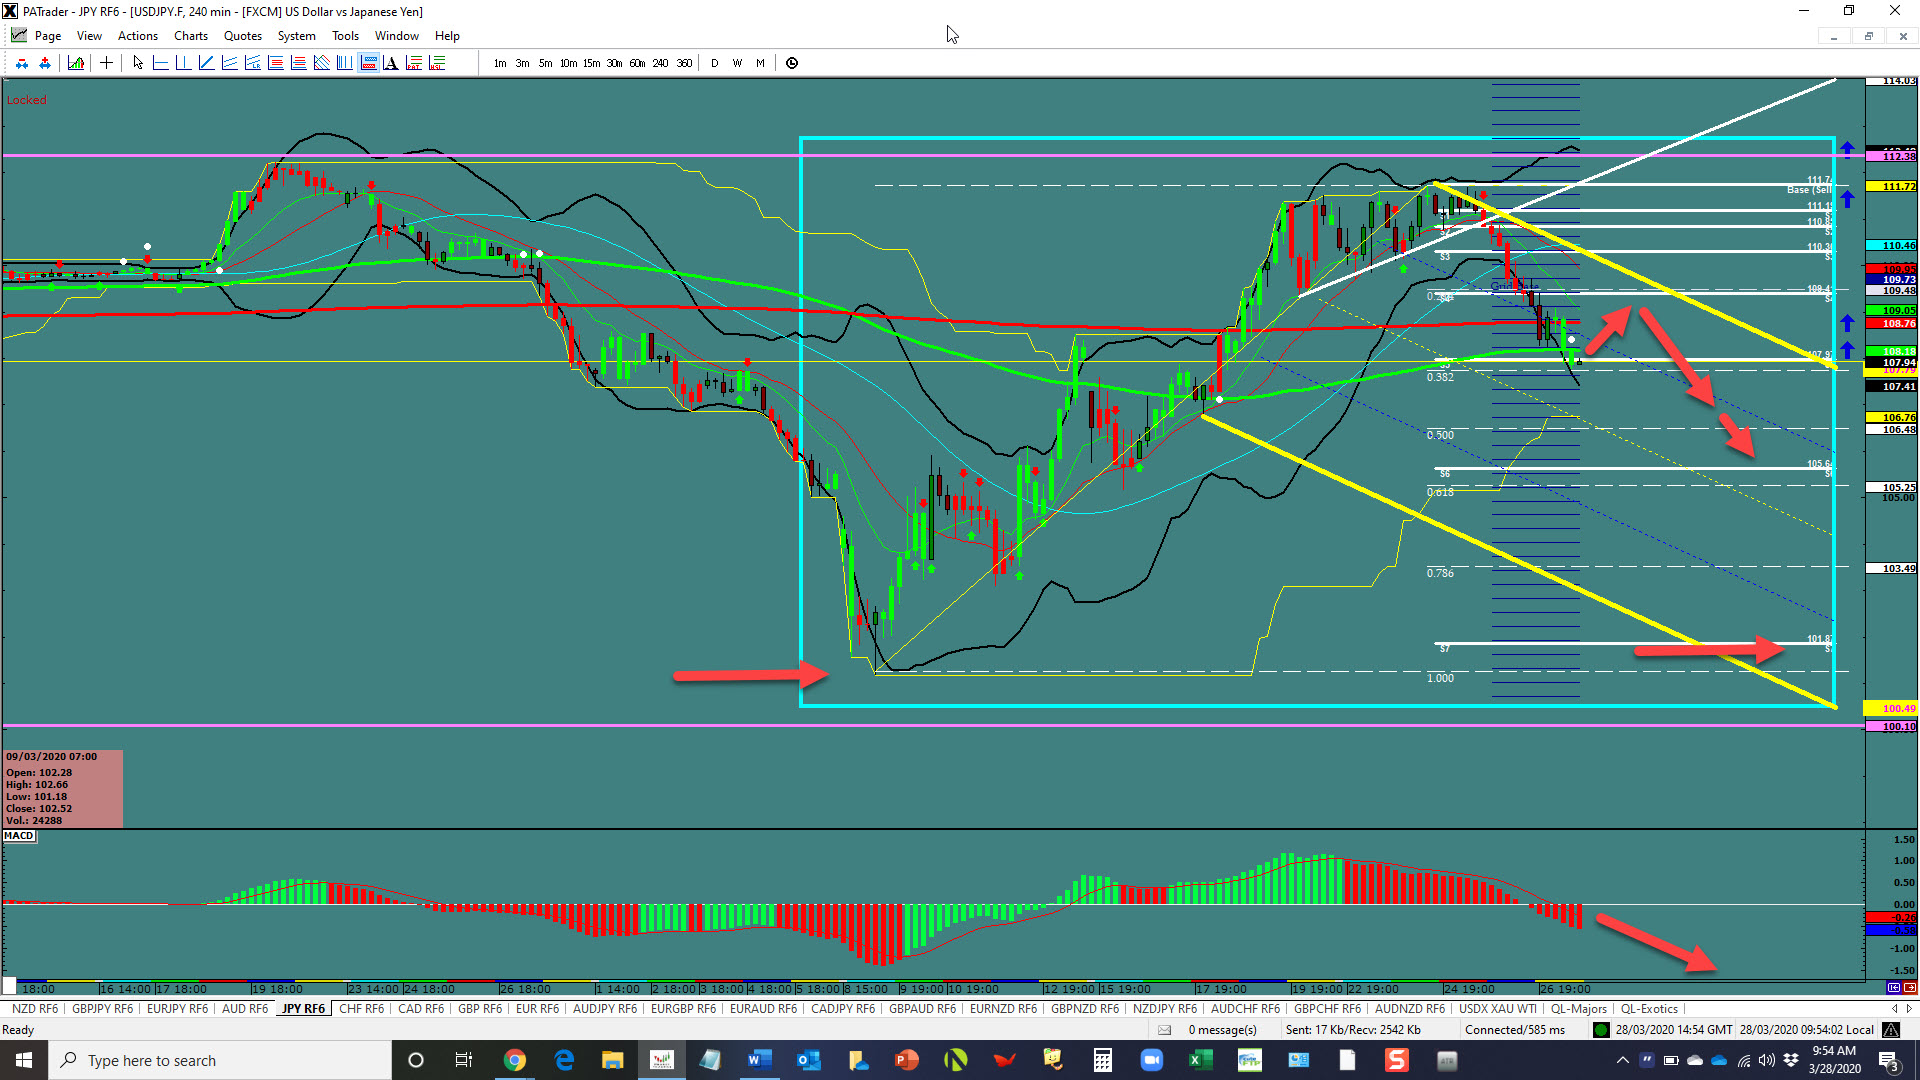This screenshot has height=1080, width=1920.
Task: Open the Page menu
Action: click(x=47, y=36)
